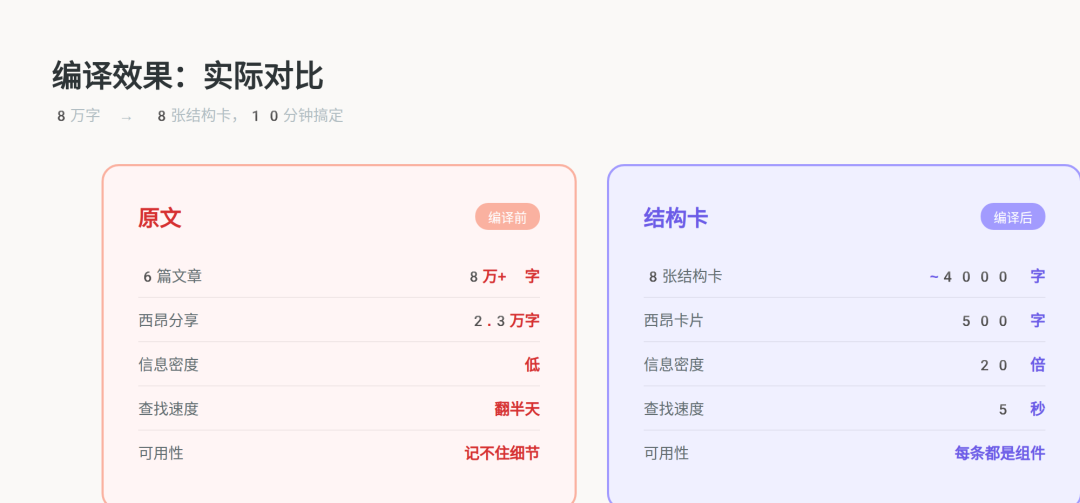Click the 记不住细节 usability value
This screenshot has width=1080, height=503.
(502, 453)
